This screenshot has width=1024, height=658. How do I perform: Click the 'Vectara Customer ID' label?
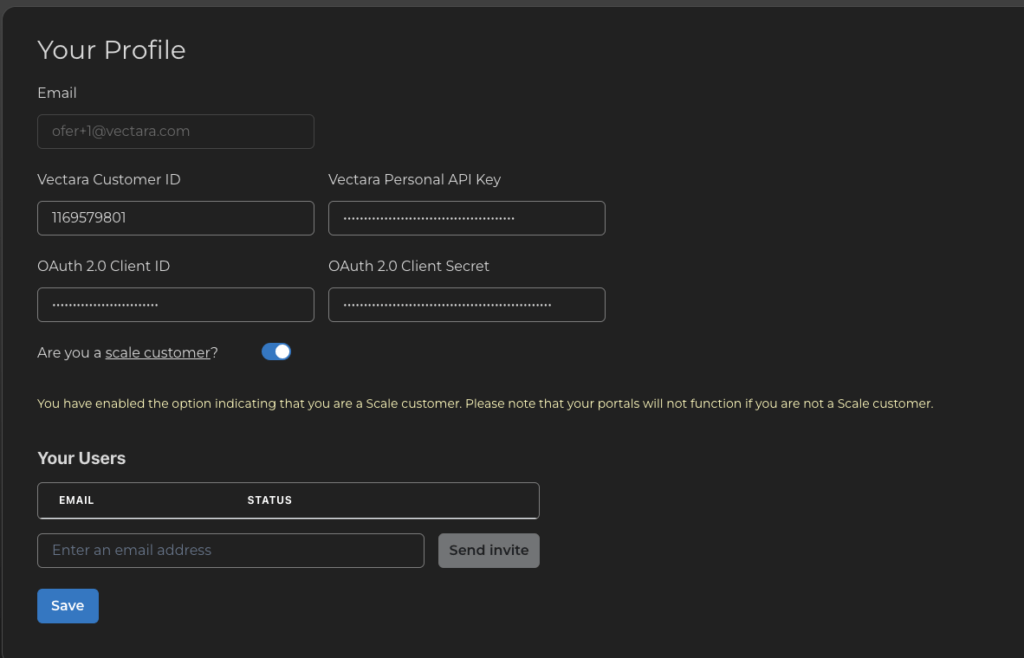click(x=109, y=180)
